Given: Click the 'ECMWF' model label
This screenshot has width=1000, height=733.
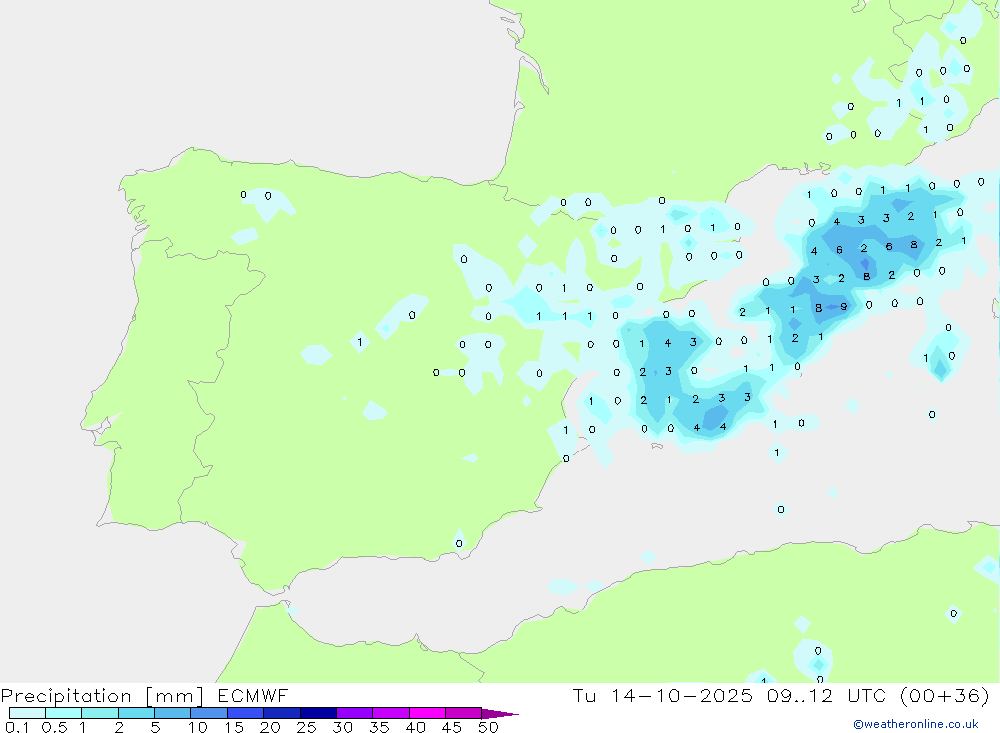Looking at the screenshot, I should coord(253,696).
